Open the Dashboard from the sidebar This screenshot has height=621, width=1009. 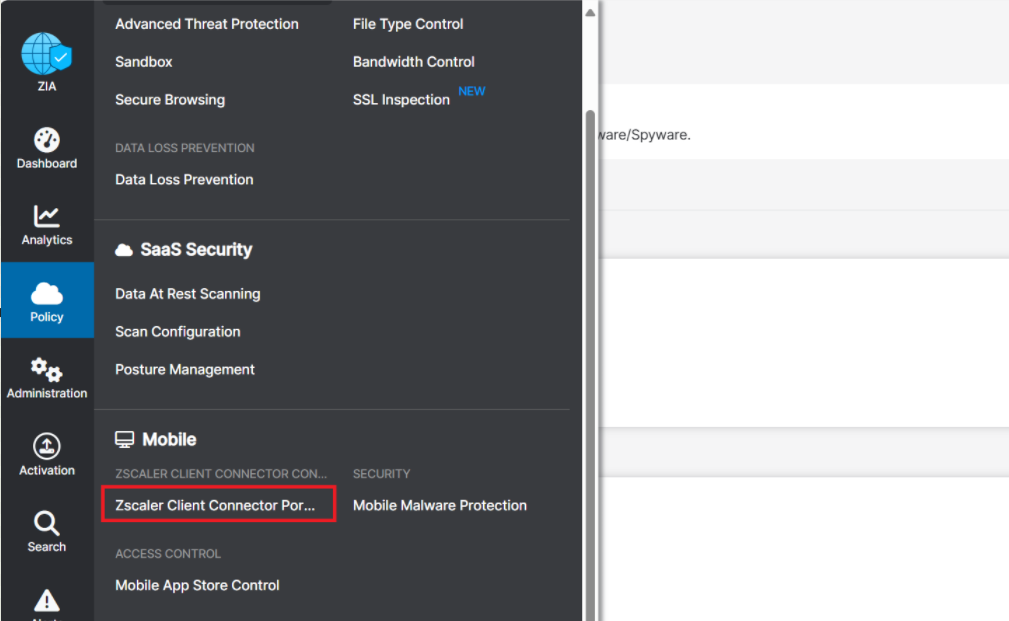[x=46, y=142]
